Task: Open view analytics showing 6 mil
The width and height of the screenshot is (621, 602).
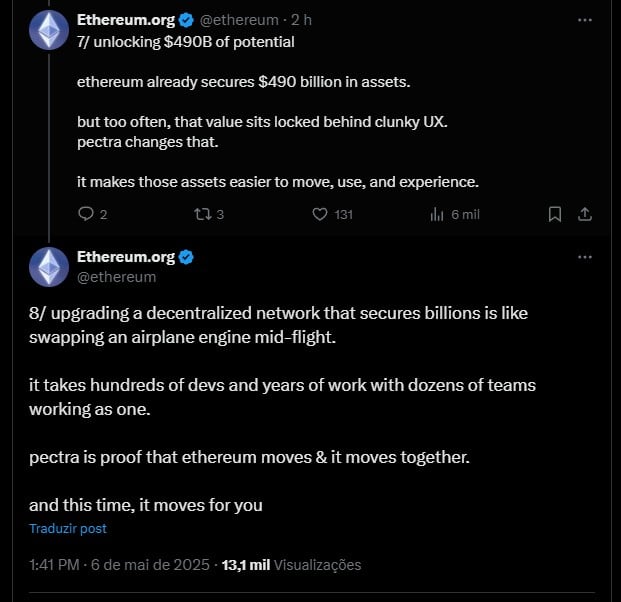Action: 454,214
